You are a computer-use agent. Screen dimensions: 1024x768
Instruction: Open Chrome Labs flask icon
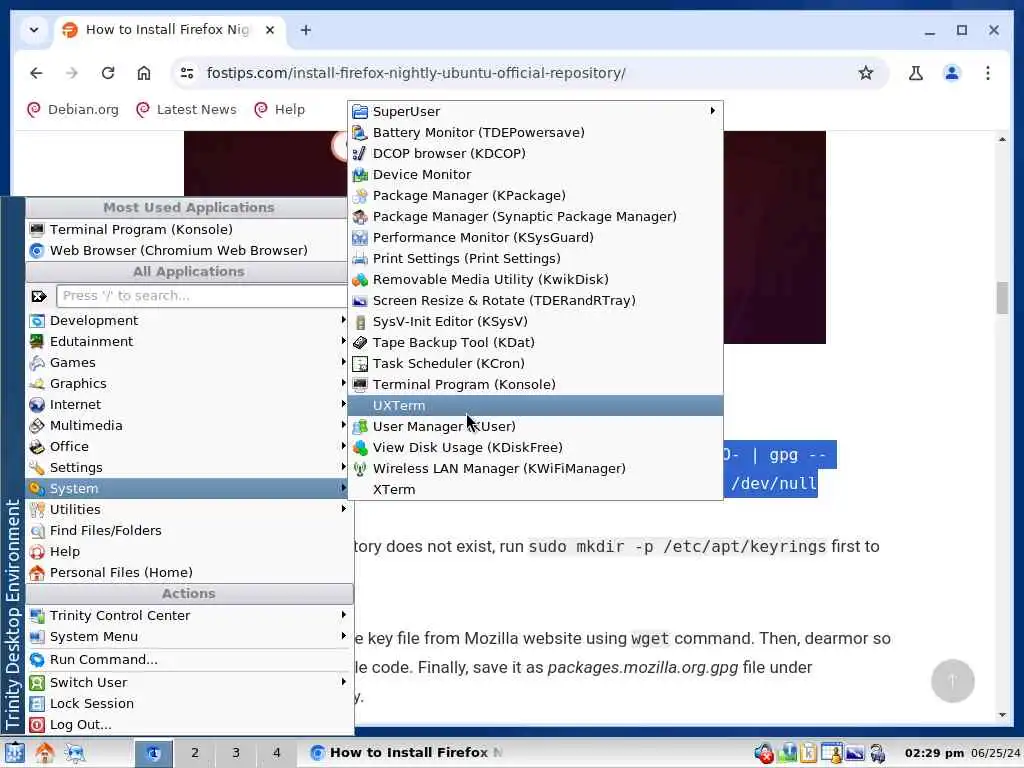click(916, 72)
